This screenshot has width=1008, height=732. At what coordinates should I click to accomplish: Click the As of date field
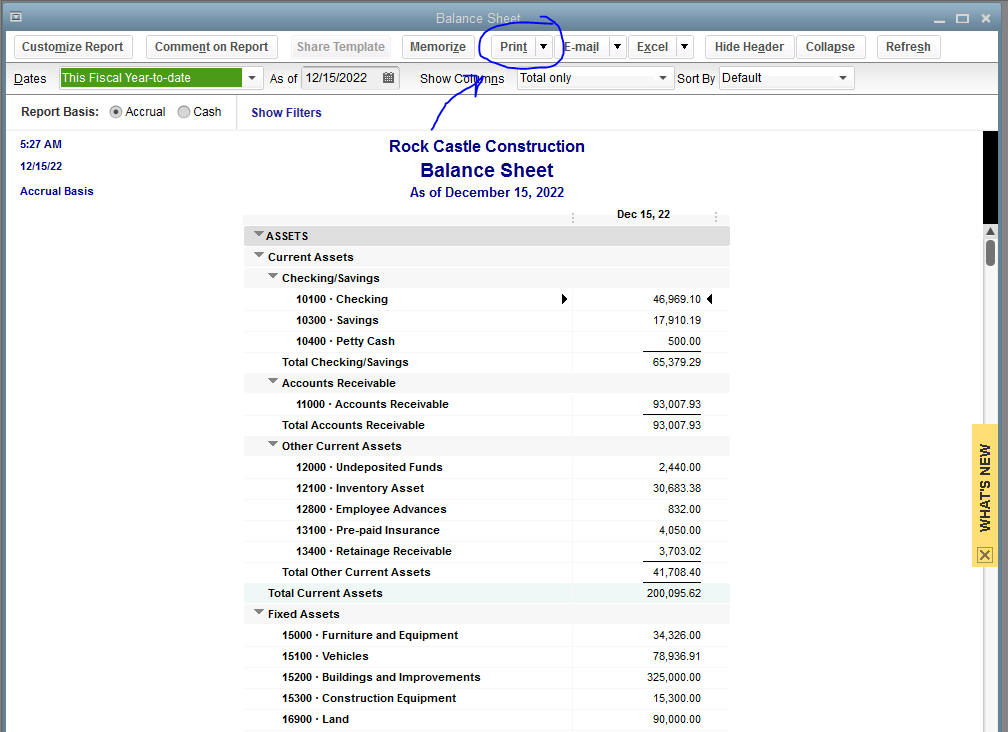(341, 78)
